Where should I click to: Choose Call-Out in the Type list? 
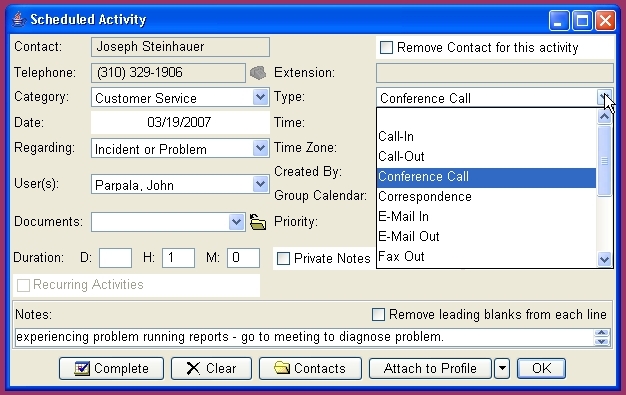(x=486, y=157)
